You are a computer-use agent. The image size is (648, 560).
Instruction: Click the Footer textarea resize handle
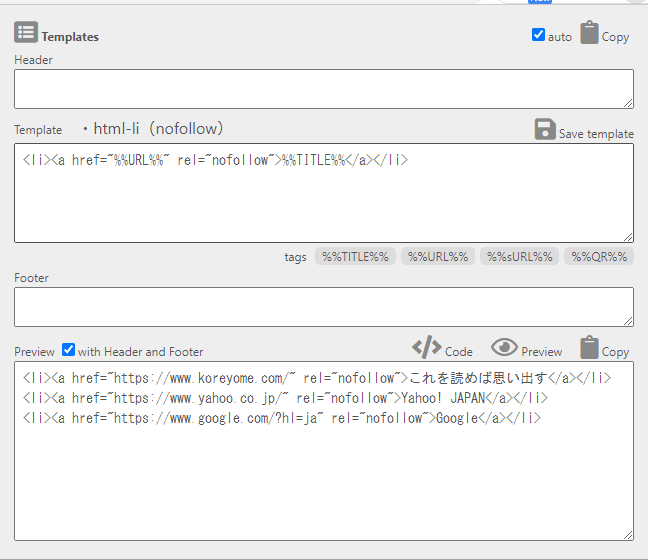(x=628, y=321)
